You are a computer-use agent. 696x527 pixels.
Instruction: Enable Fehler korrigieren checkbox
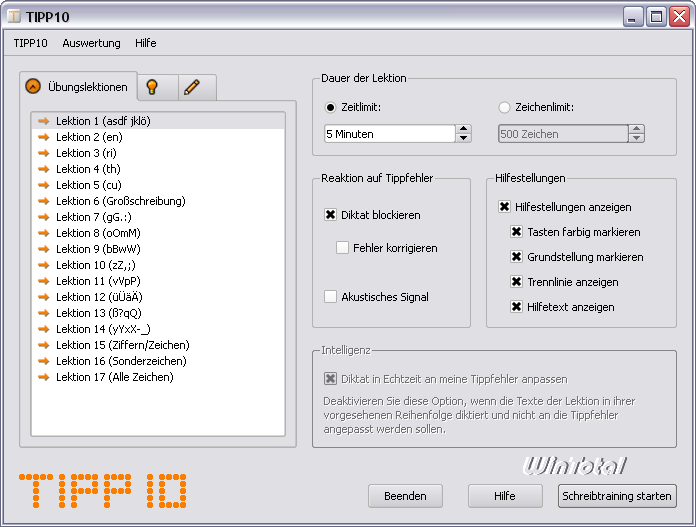coord(342,248)
